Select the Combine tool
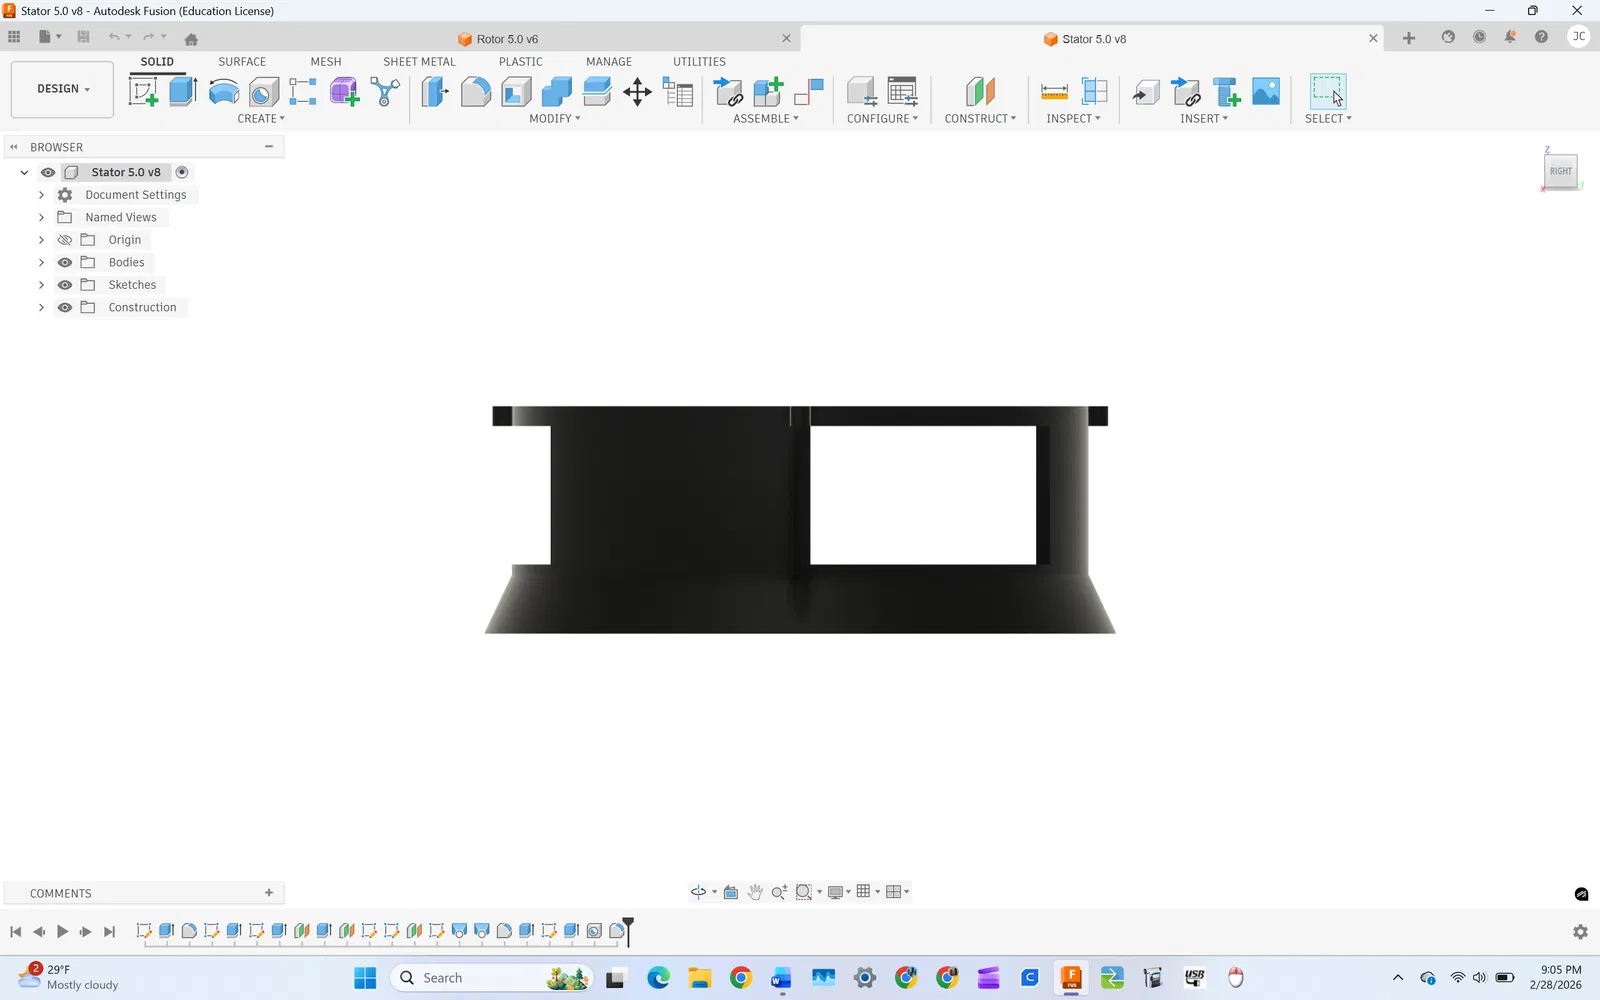 tap(556, 92)
